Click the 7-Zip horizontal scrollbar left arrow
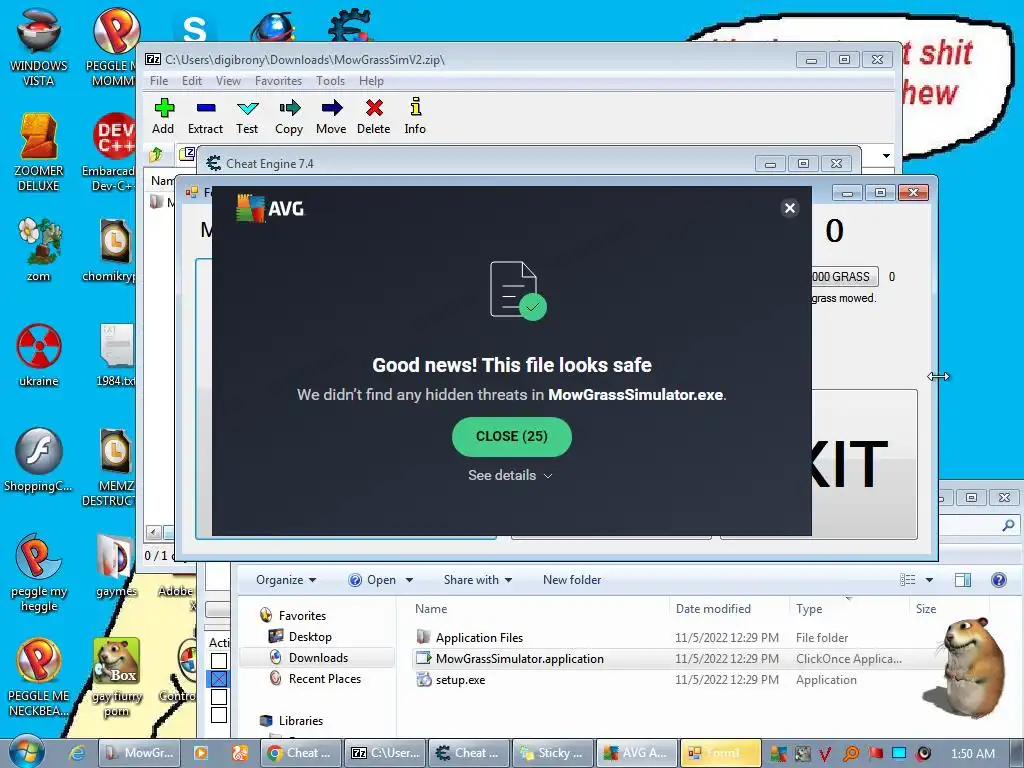Image resolution: width=1024 pixels, height=768 pixels. coord(153,533)
